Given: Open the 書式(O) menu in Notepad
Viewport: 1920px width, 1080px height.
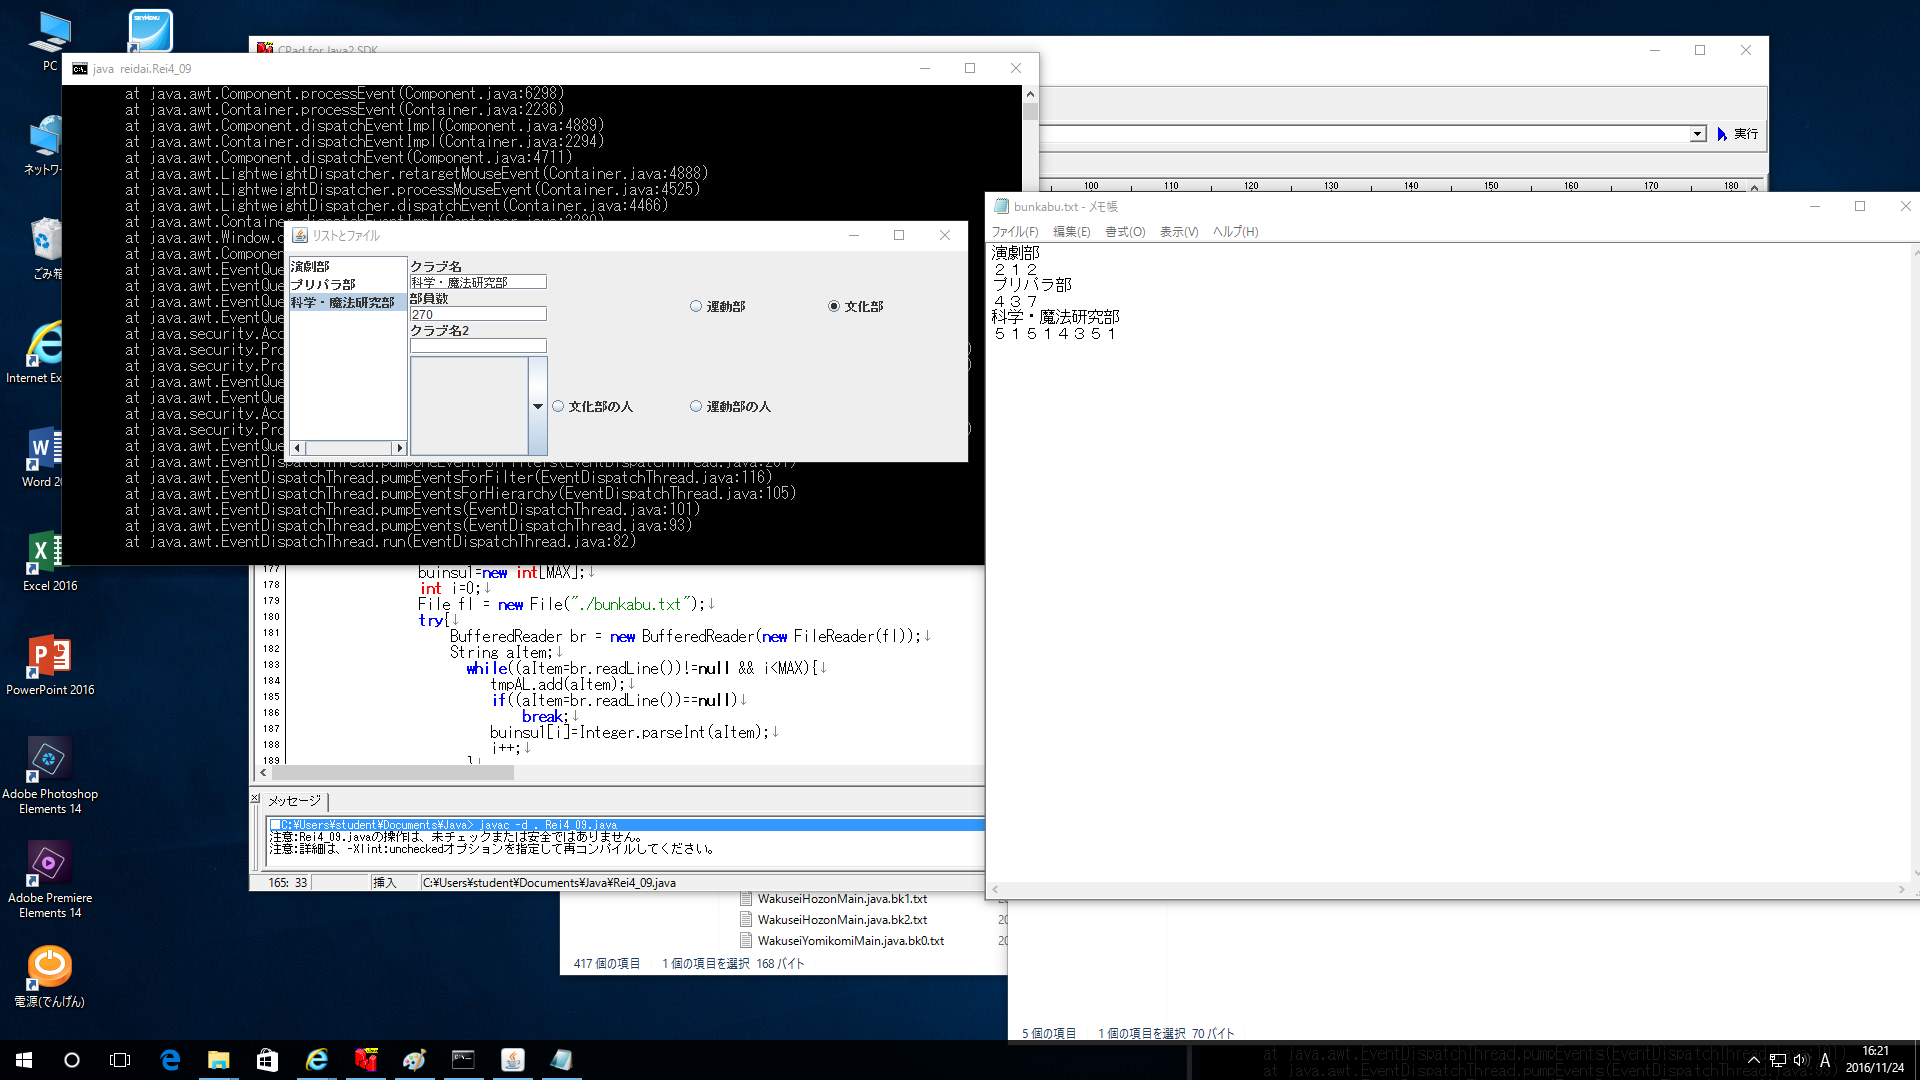Looking at the screenshot, I should pos(1125,232).
